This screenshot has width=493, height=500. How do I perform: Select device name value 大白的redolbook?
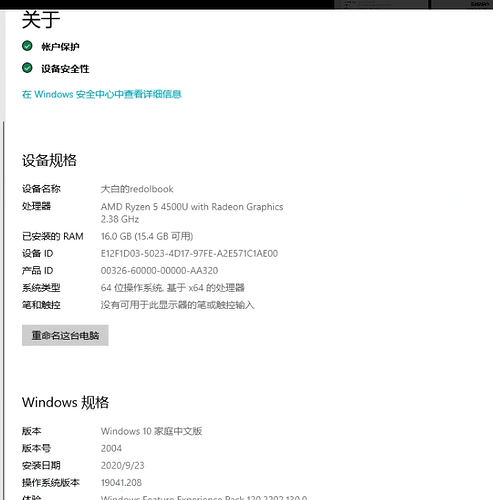[137, 189]
